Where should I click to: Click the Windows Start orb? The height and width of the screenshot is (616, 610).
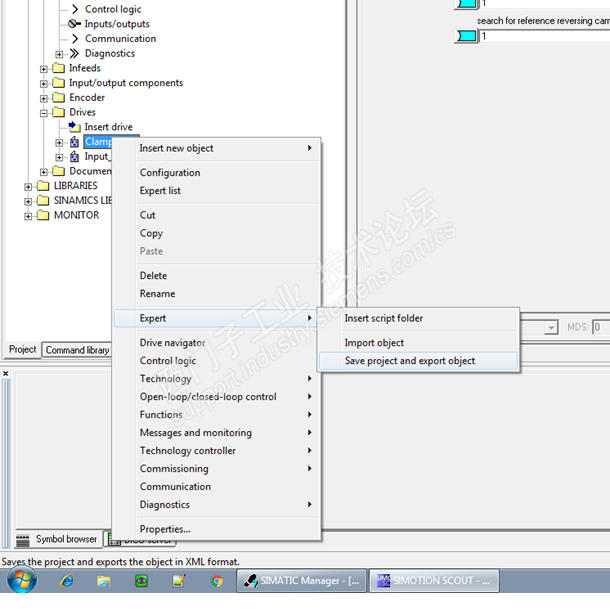point(22,580)
